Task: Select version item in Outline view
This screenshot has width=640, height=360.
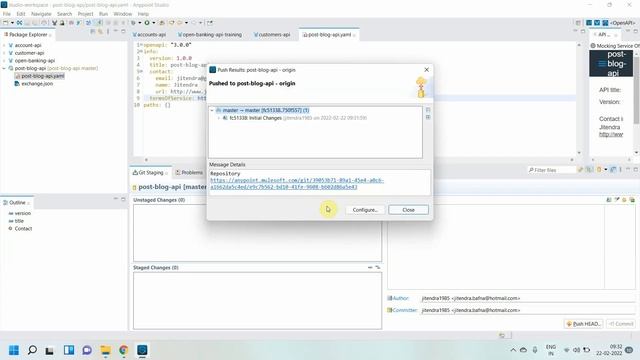Action: pos(20,213)
